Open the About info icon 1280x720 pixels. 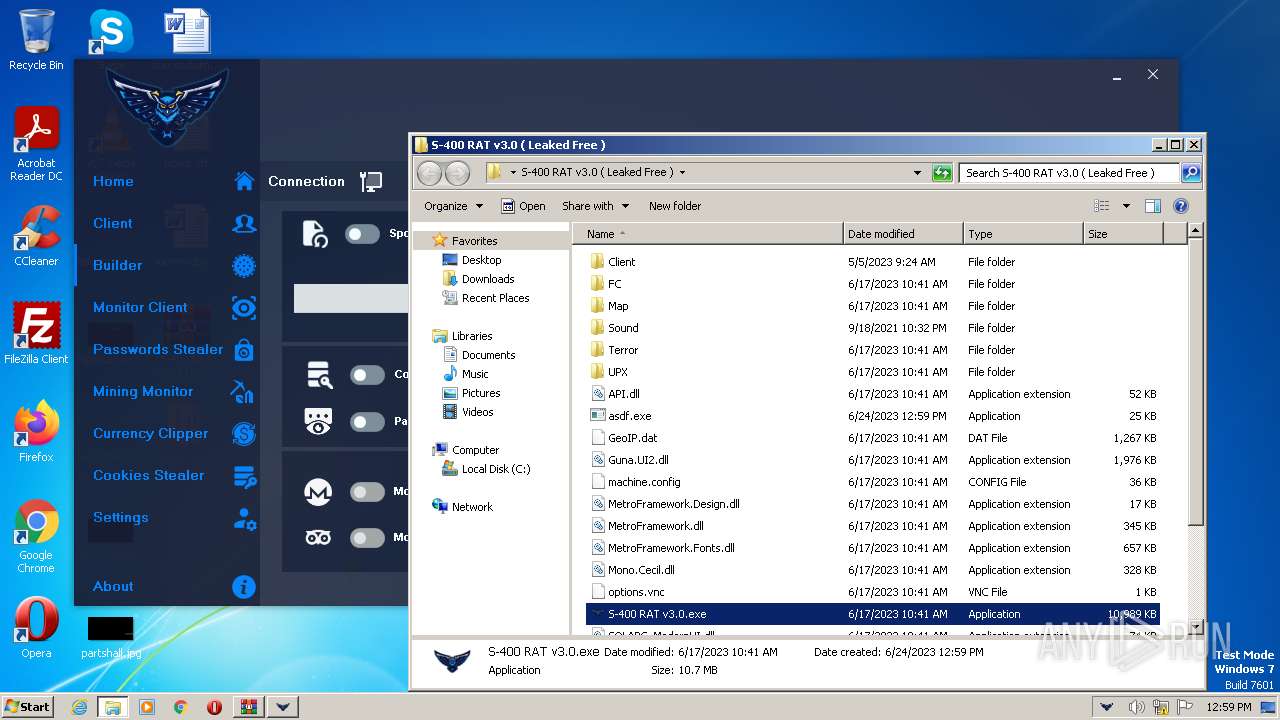(x=244, y=587)
